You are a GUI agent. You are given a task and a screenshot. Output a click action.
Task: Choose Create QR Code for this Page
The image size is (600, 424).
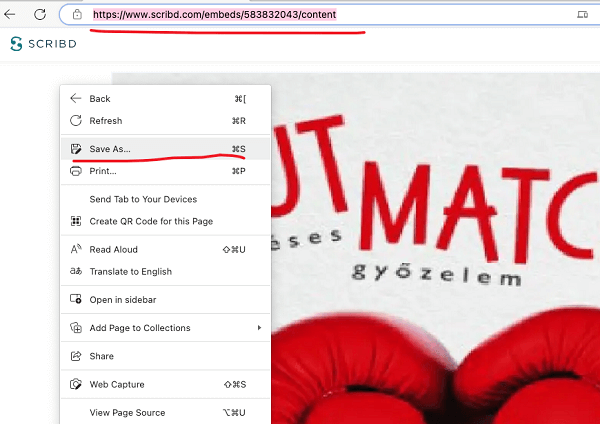tap(165, 221)
